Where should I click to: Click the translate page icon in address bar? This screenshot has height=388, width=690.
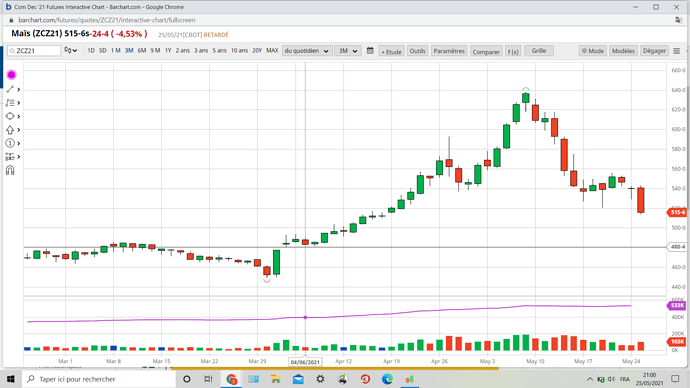pos(678,20)
